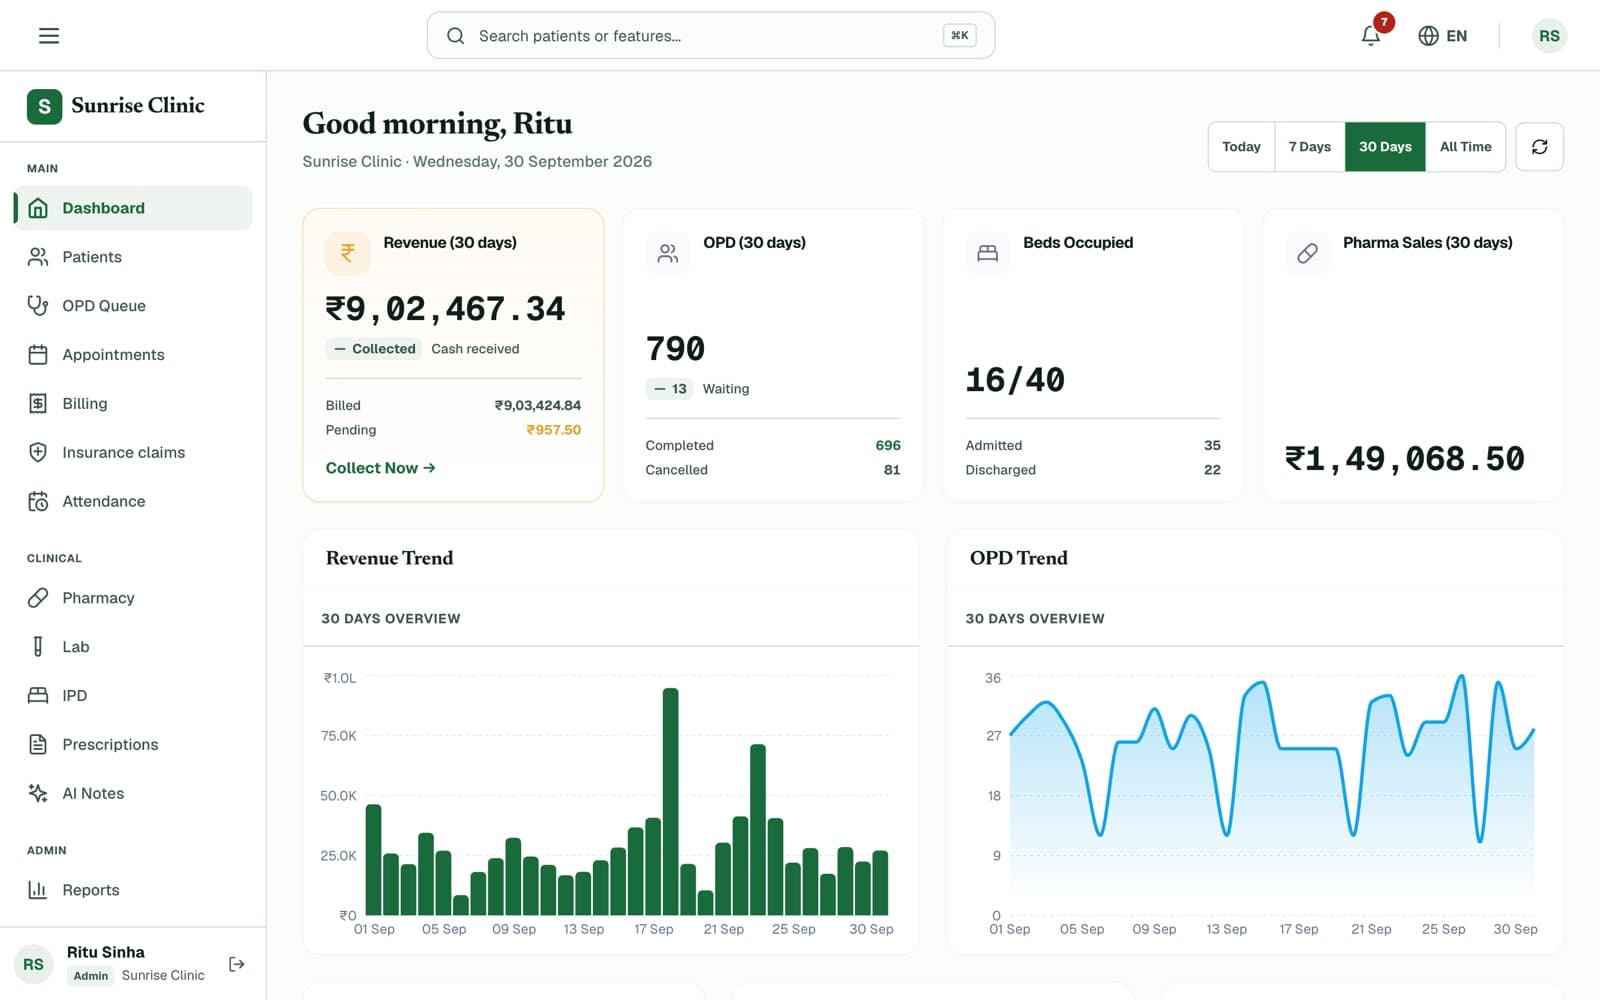Click the Completed count 696
1600x1000 pixels.
pyautogui.click(x=888, y=445)
